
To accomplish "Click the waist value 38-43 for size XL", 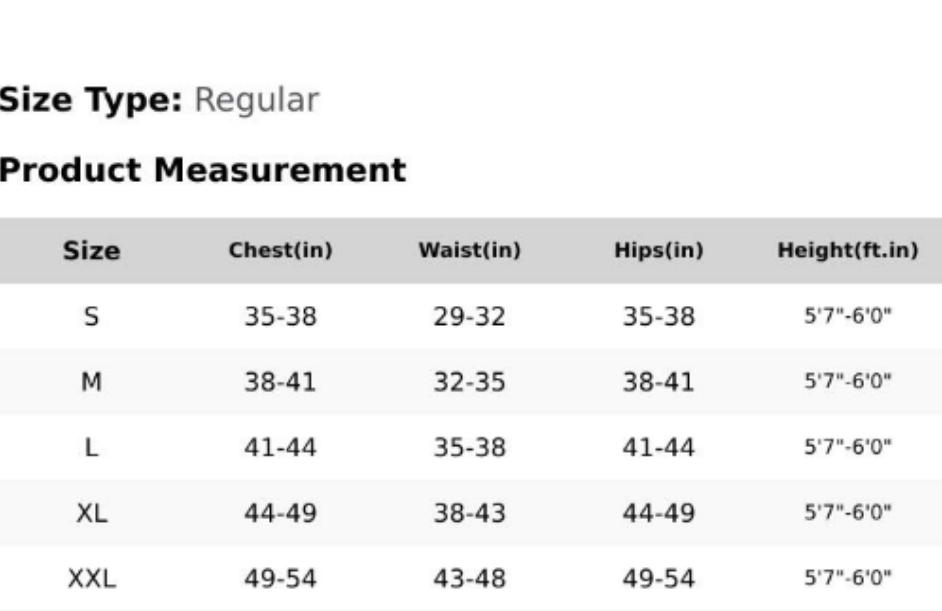I will [469, 513].
